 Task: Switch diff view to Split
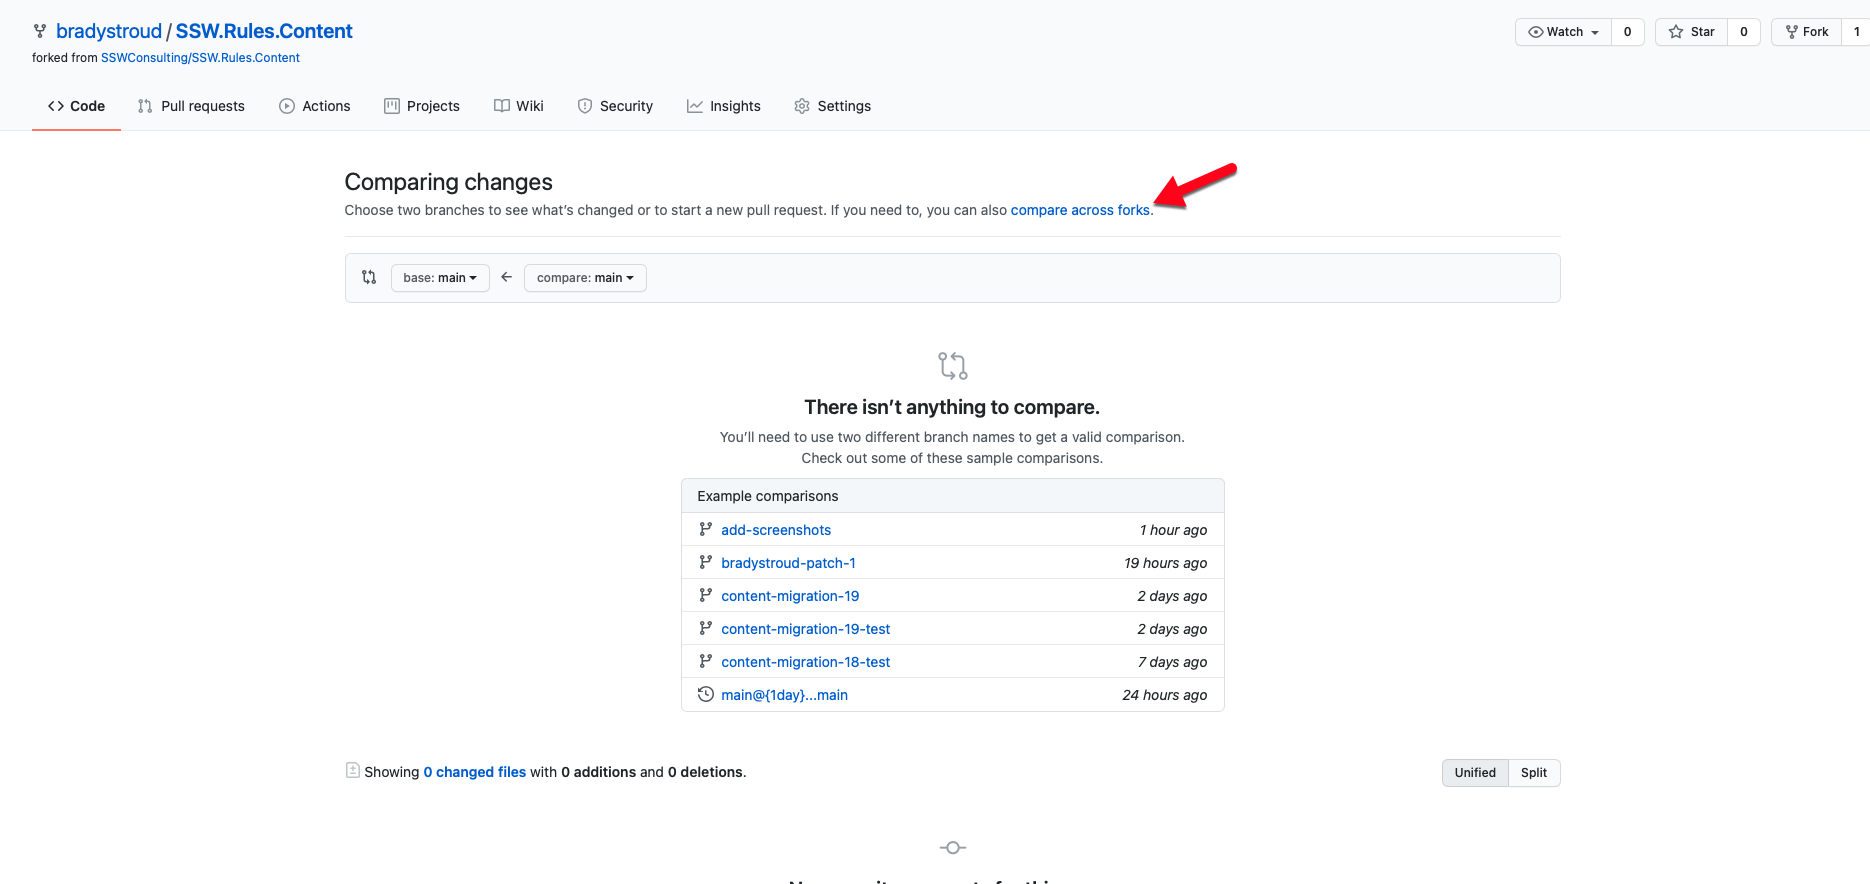(x=1534, y=773)
